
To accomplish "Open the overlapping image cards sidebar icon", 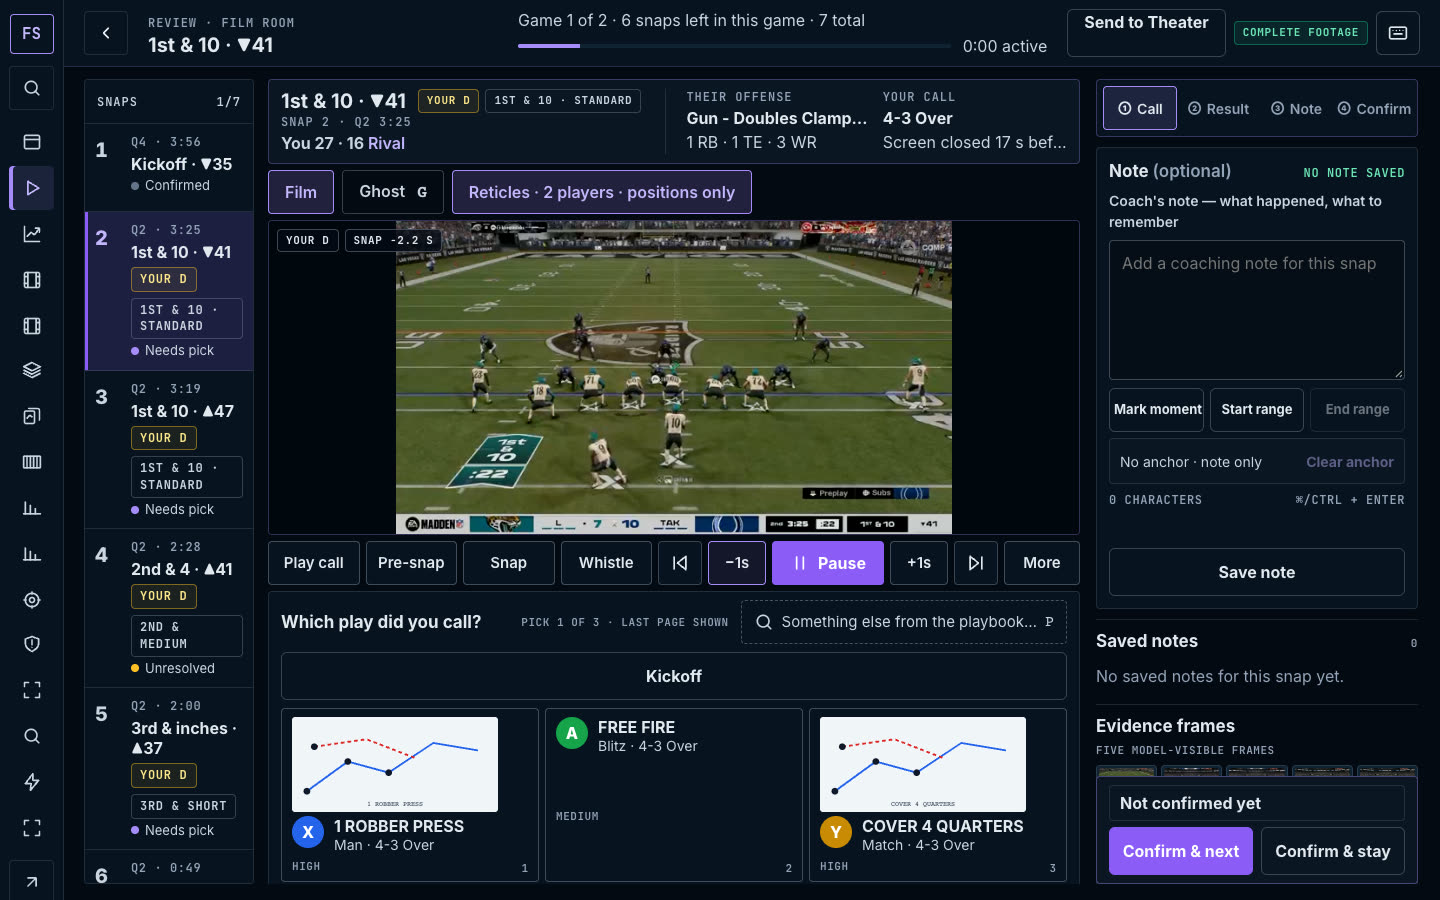I will coord(32,416).
